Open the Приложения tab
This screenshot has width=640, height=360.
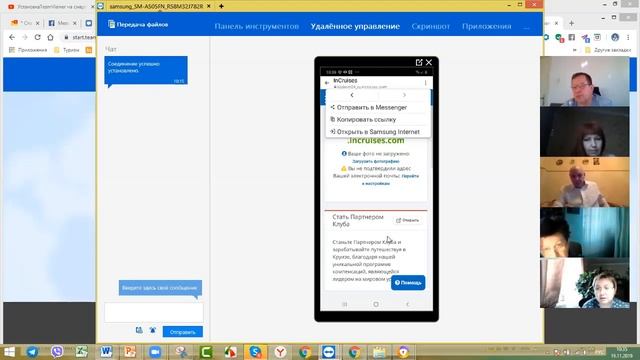(487, 26)
